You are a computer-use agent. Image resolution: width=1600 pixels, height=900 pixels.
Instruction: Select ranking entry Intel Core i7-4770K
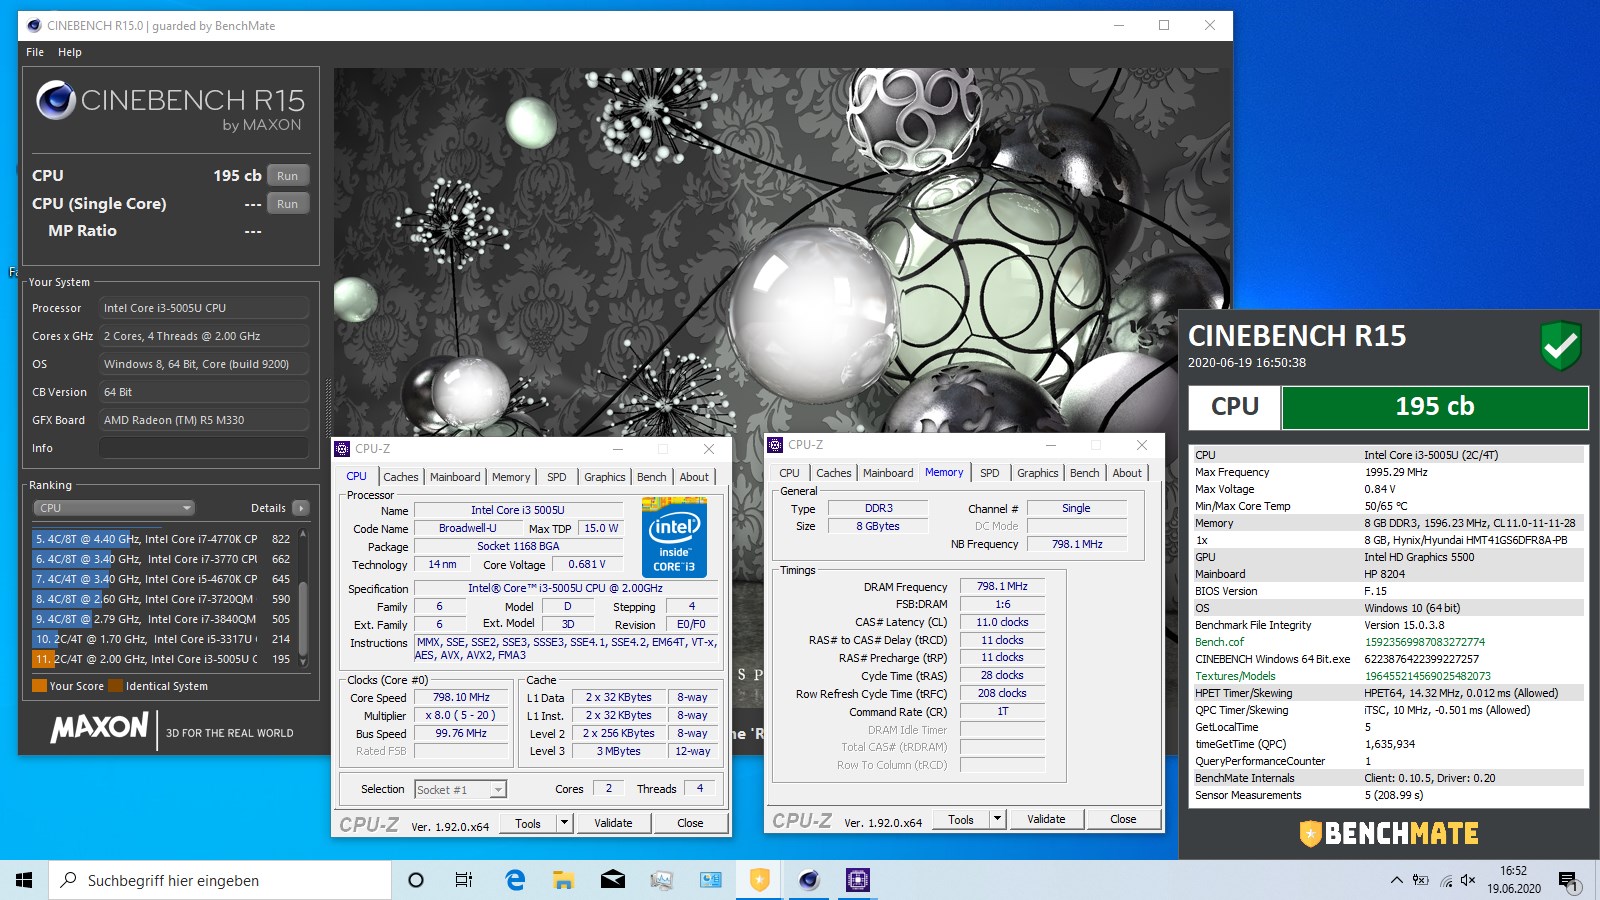[163, 539]
